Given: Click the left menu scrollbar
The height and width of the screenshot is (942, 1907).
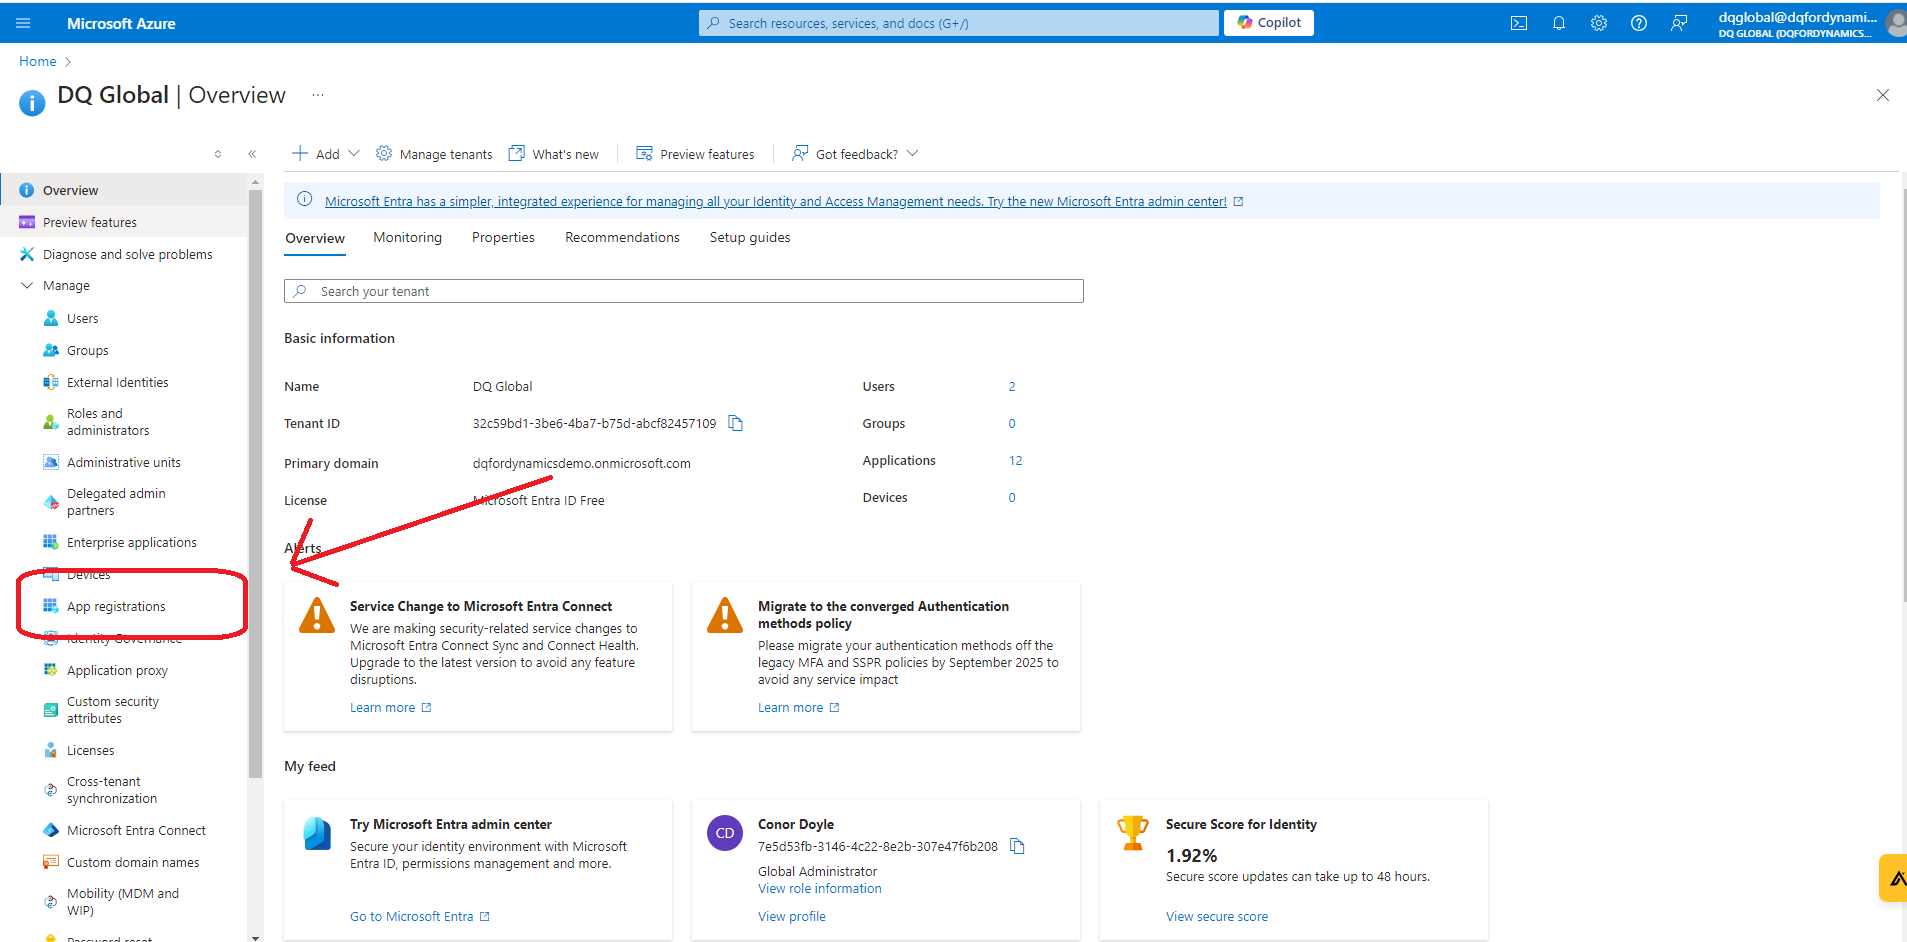Looking at the screenshot, I should [255, 482].
